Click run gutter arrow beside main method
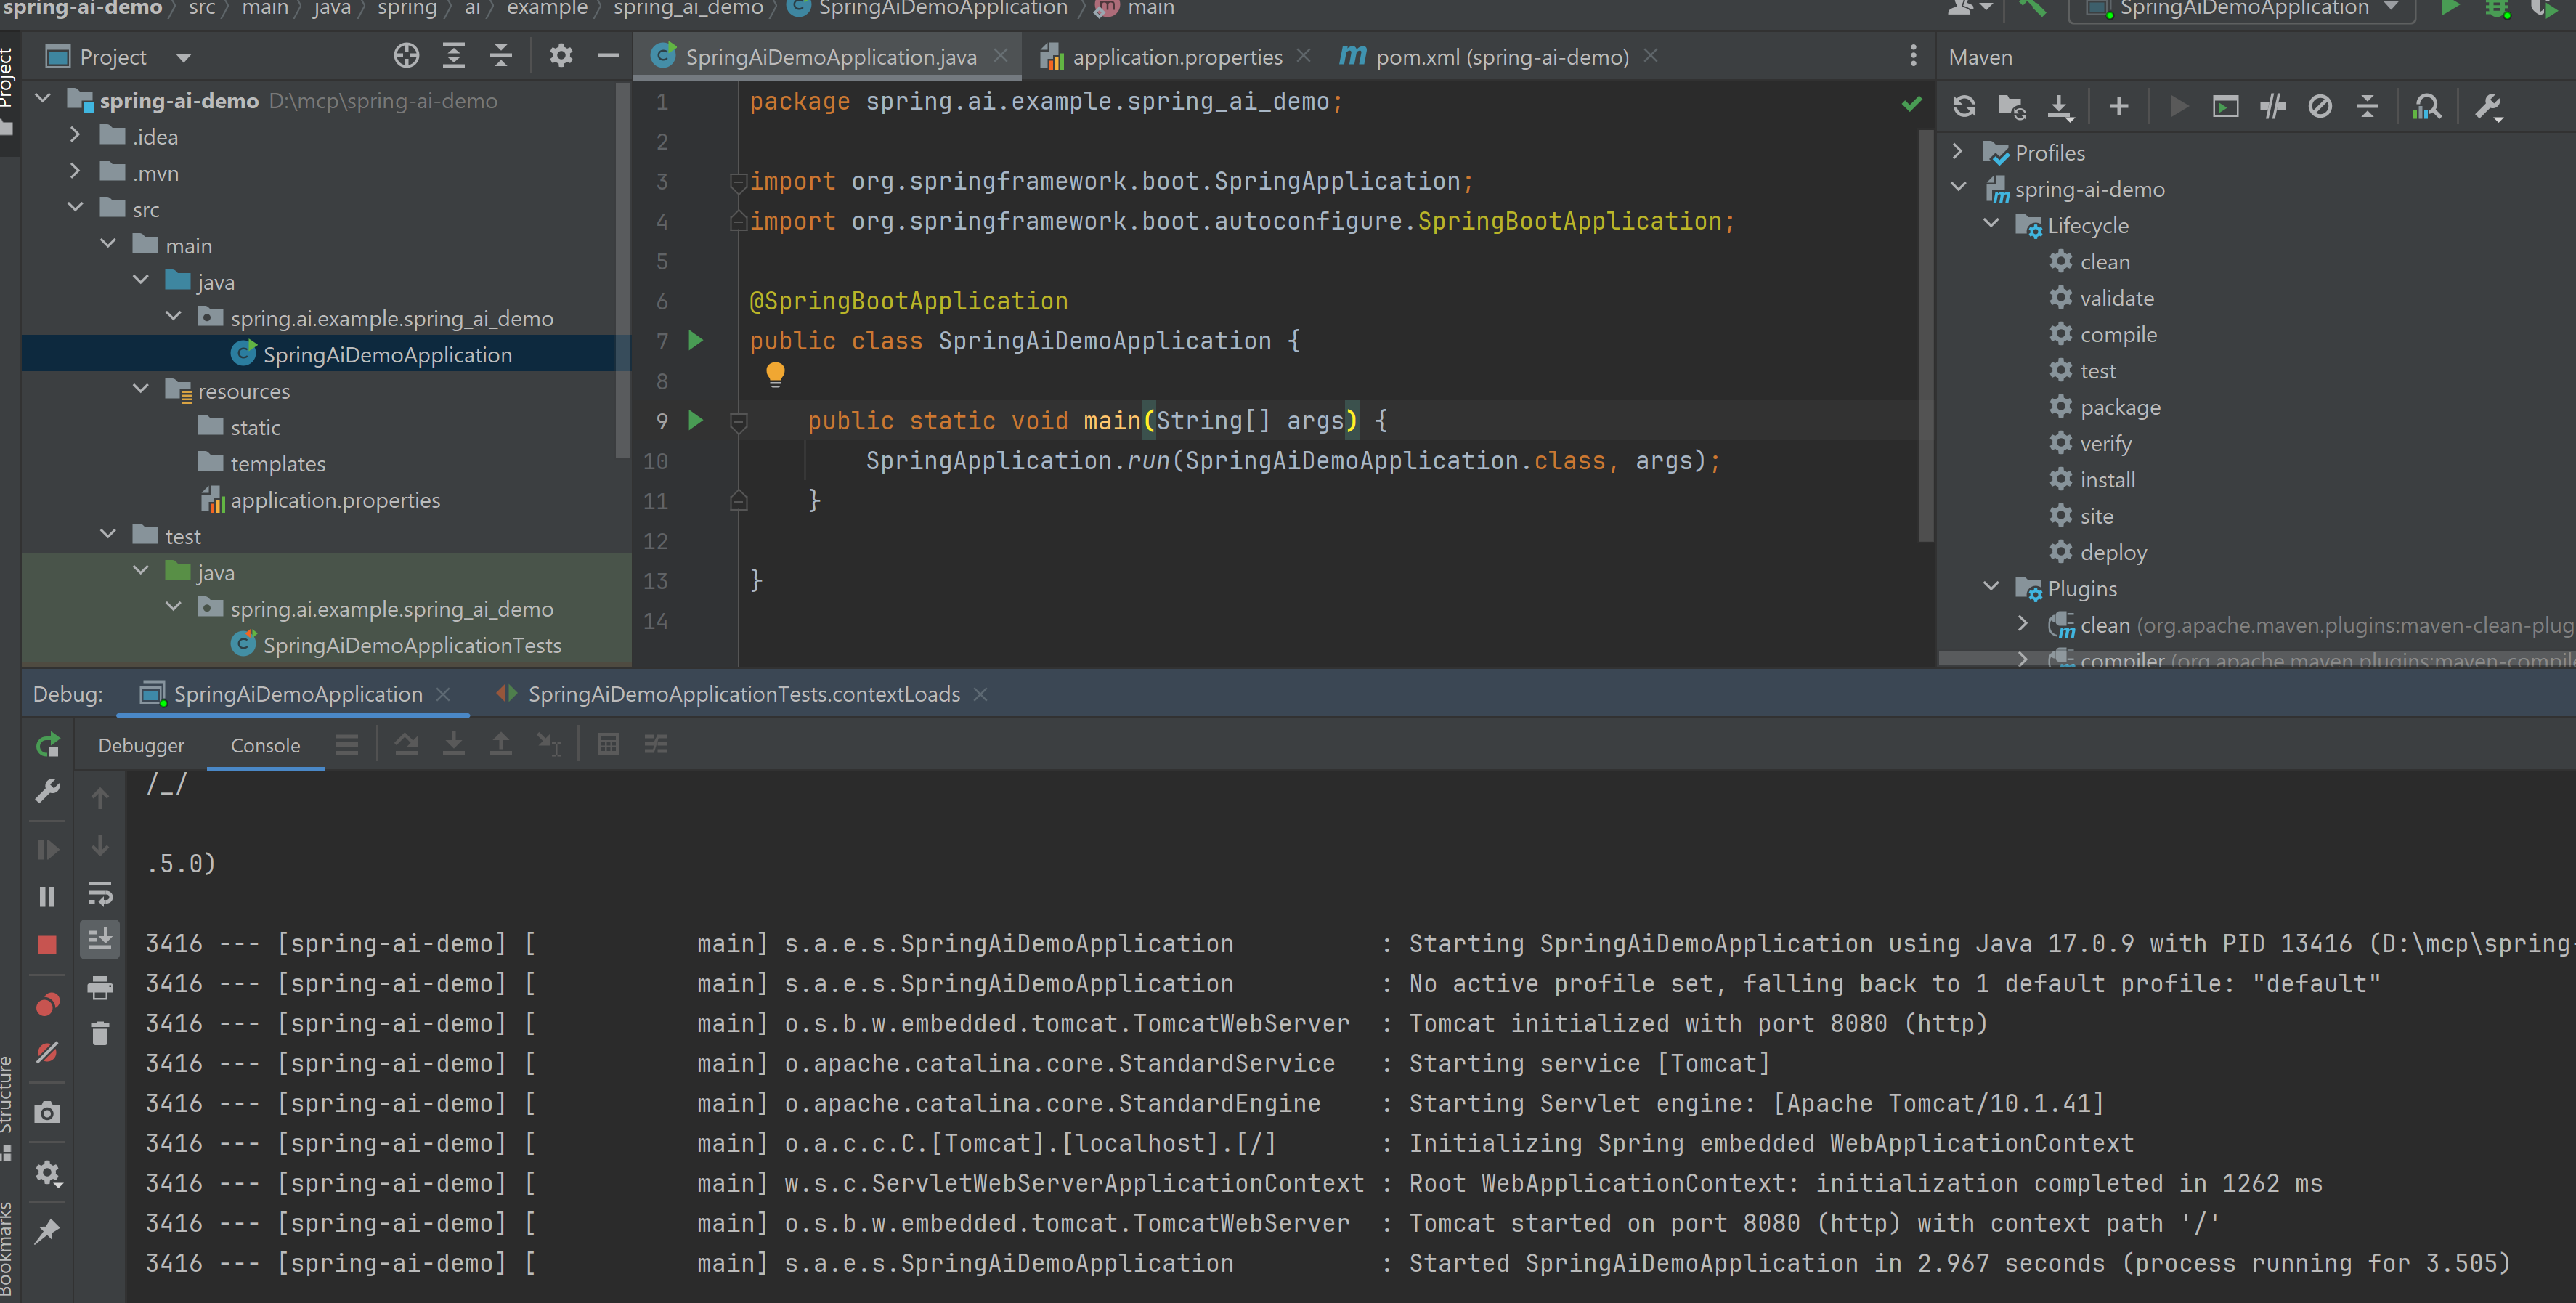The height and width of the screenshot is (1303, 2576). point(696,420)
